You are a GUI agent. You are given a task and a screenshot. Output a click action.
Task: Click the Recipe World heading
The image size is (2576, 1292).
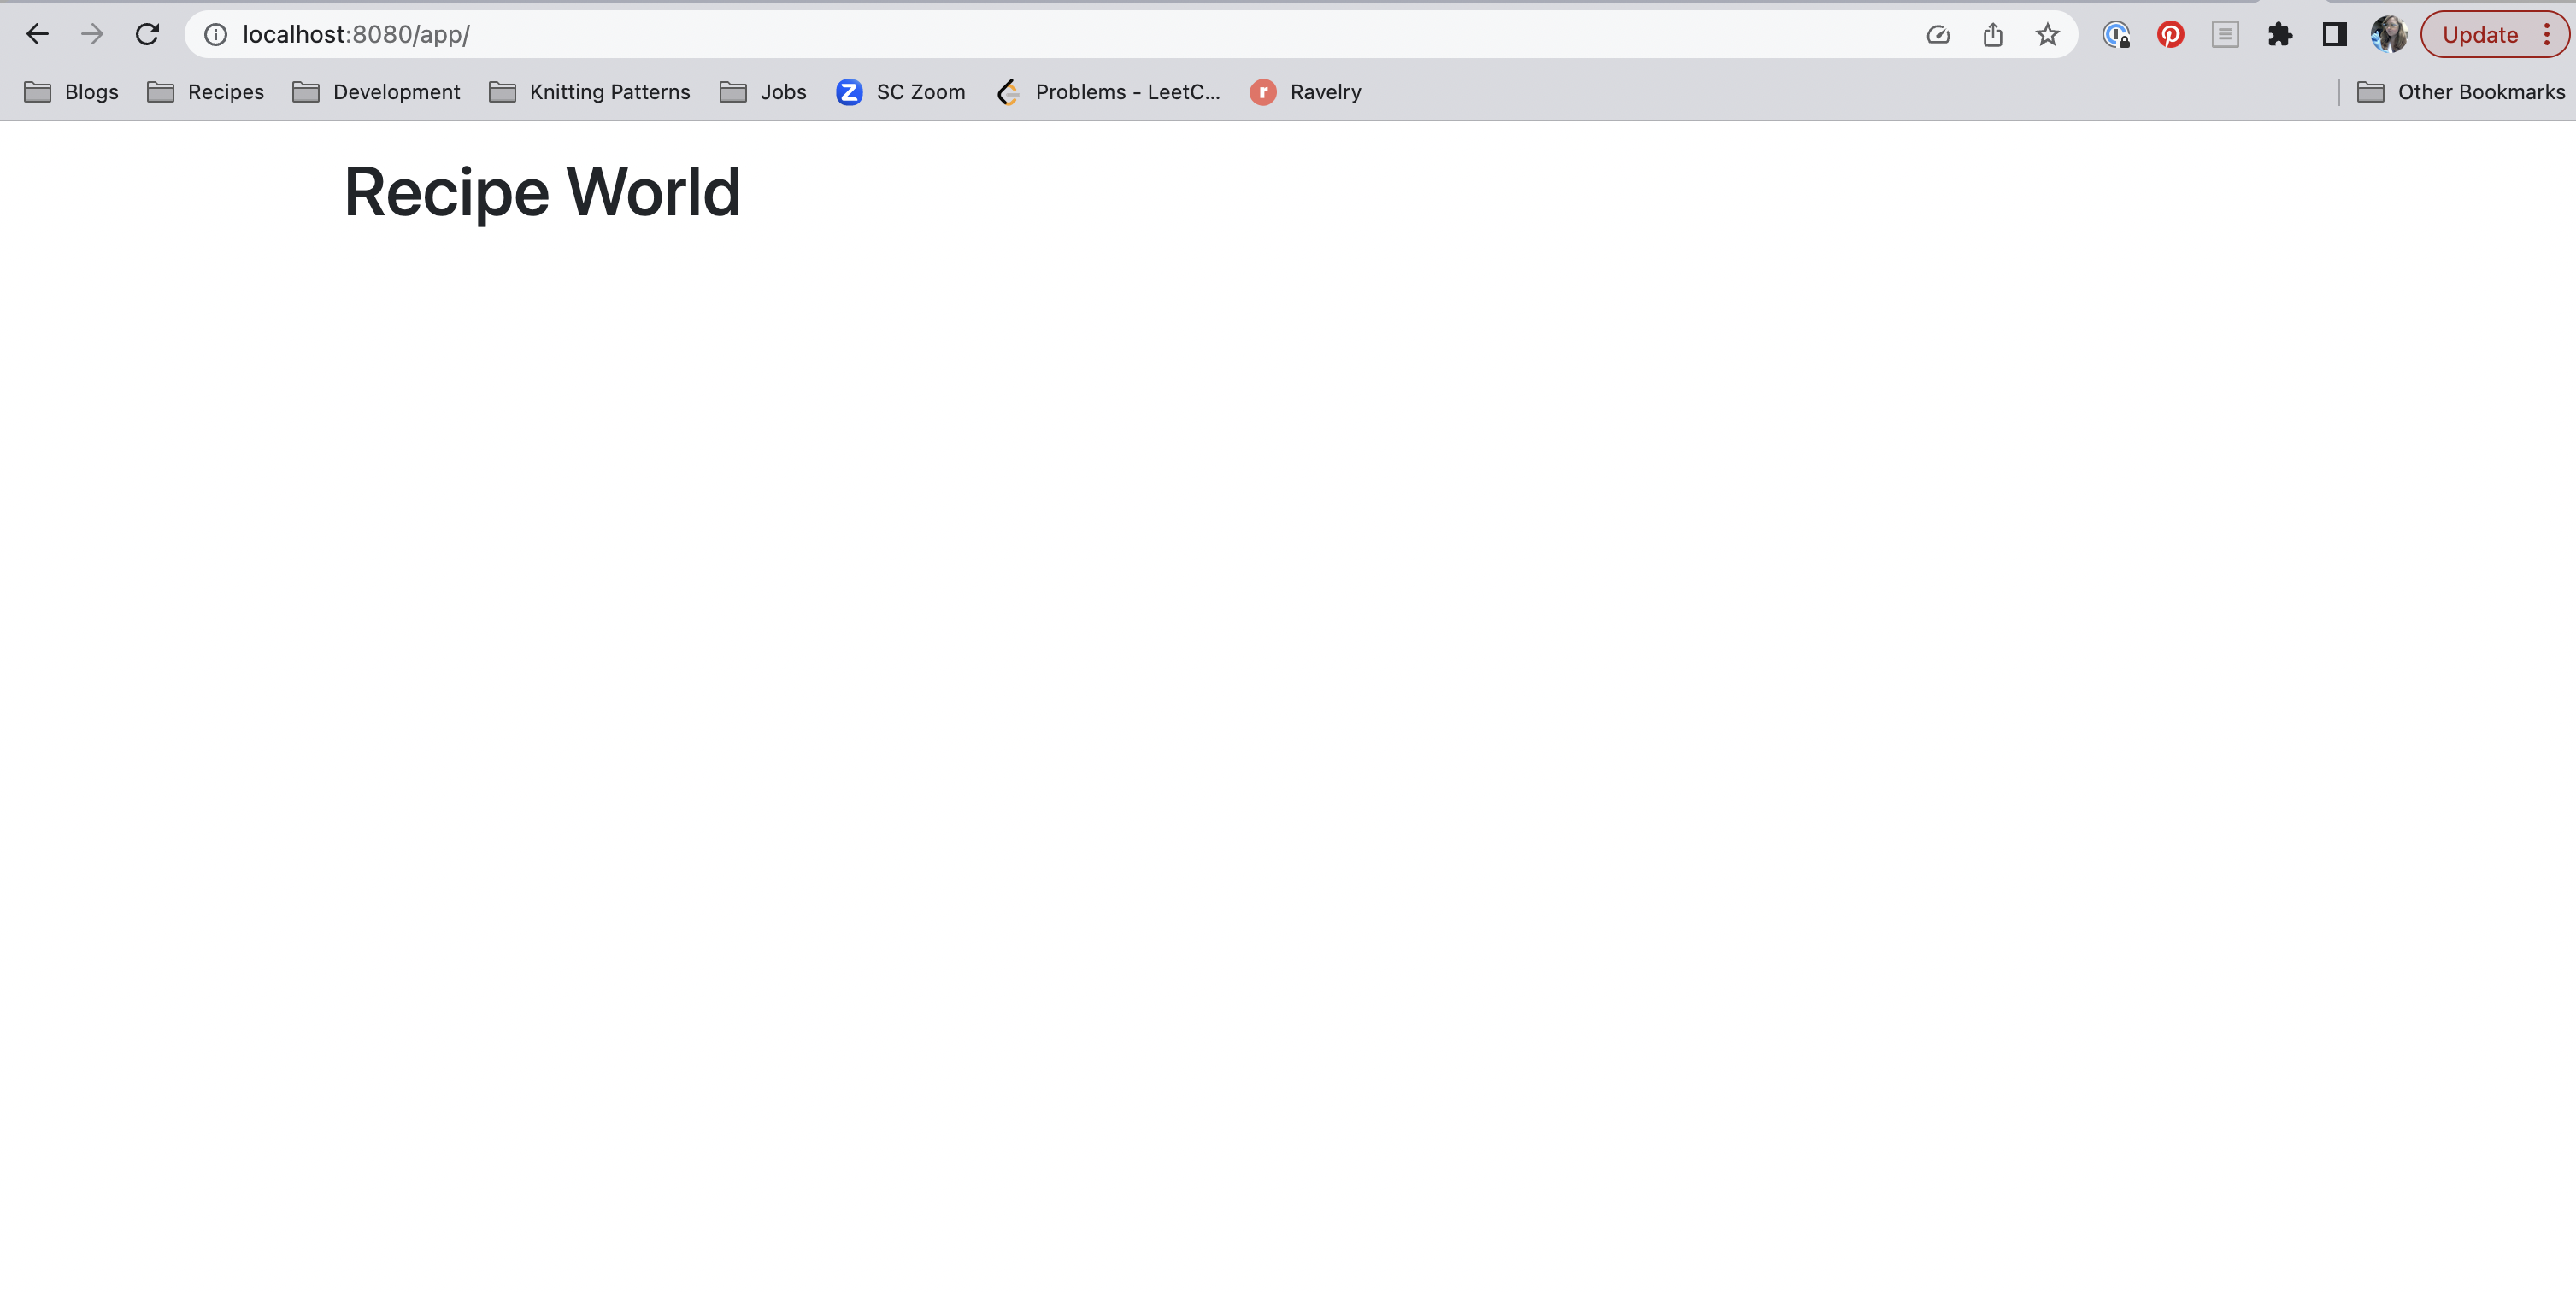542,192
